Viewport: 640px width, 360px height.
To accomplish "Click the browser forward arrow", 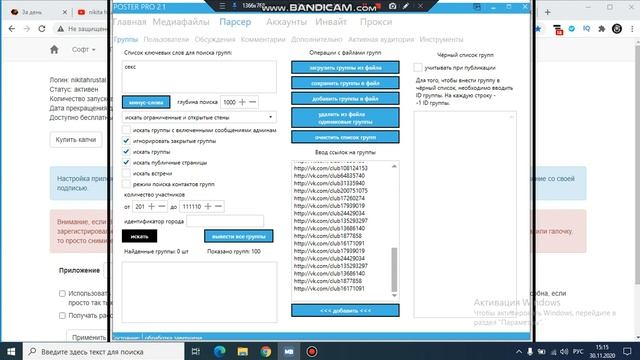I will click(27, 29).
